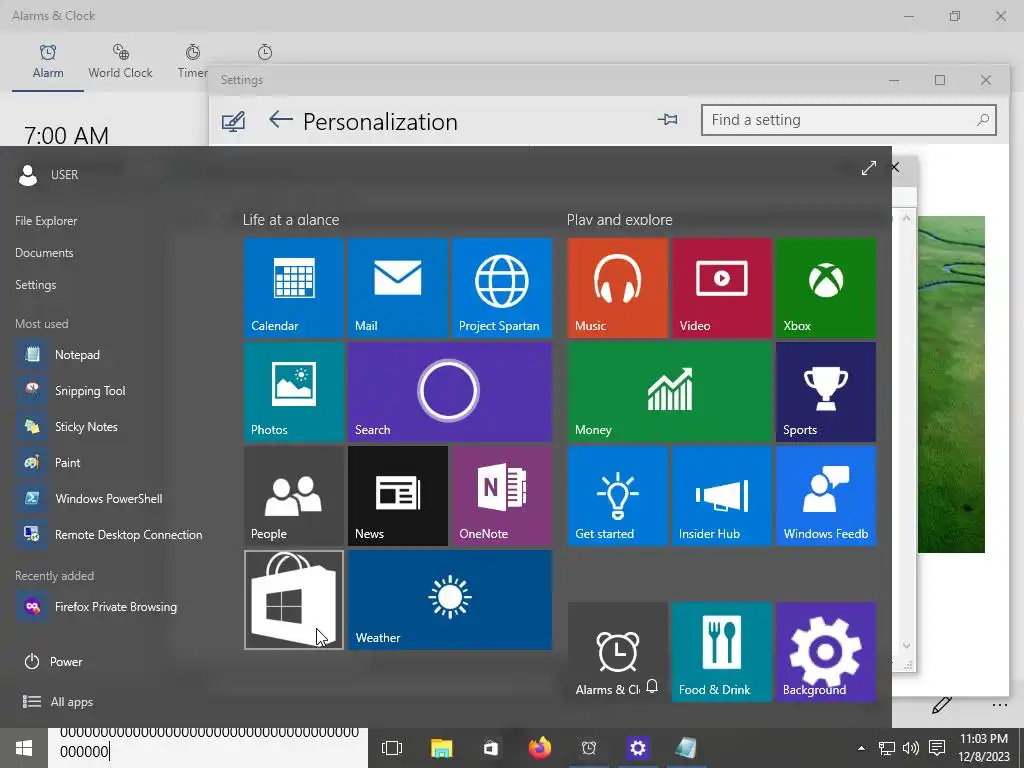Viewport: 1024px width, 768px height.
Task: Open the Food & Drink tile
Action: coord(722,652)
